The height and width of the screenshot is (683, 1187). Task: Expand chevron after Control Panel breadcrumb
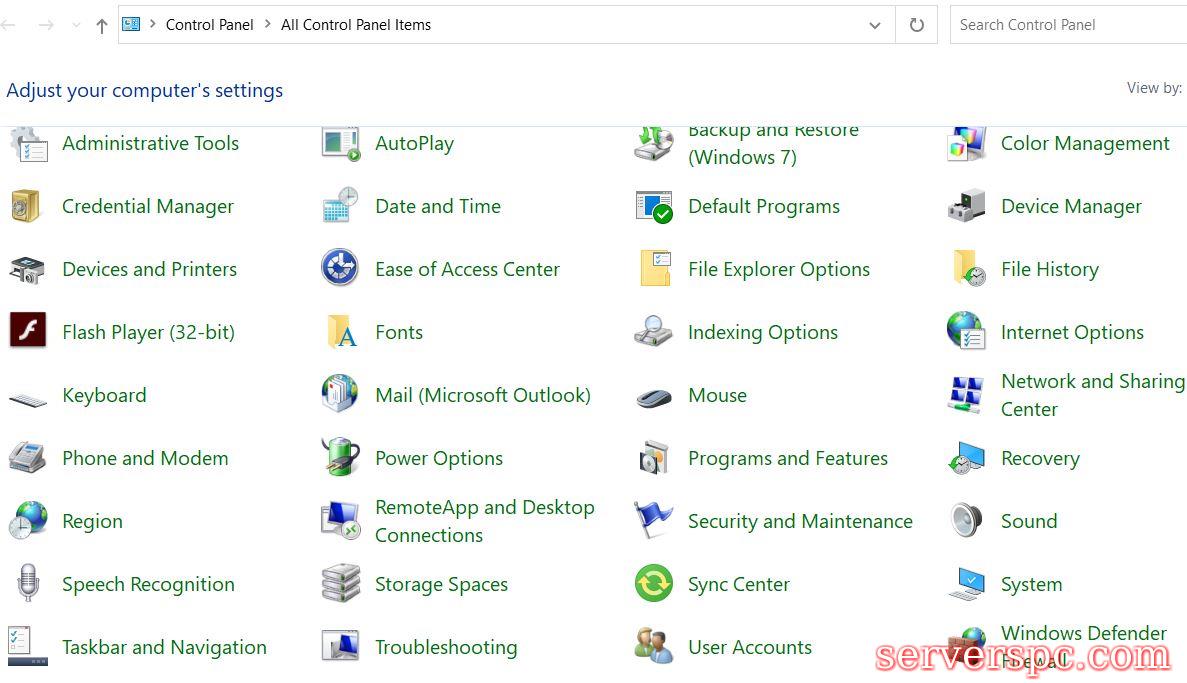tap(268, 25)
